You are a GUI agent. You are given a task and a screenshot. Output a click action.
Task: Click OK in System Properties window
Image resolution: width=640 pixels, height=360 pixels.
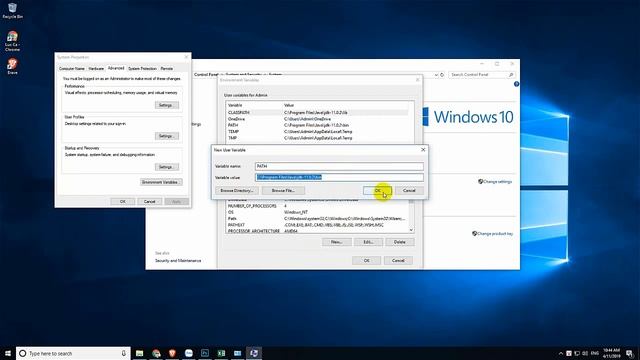122,202
